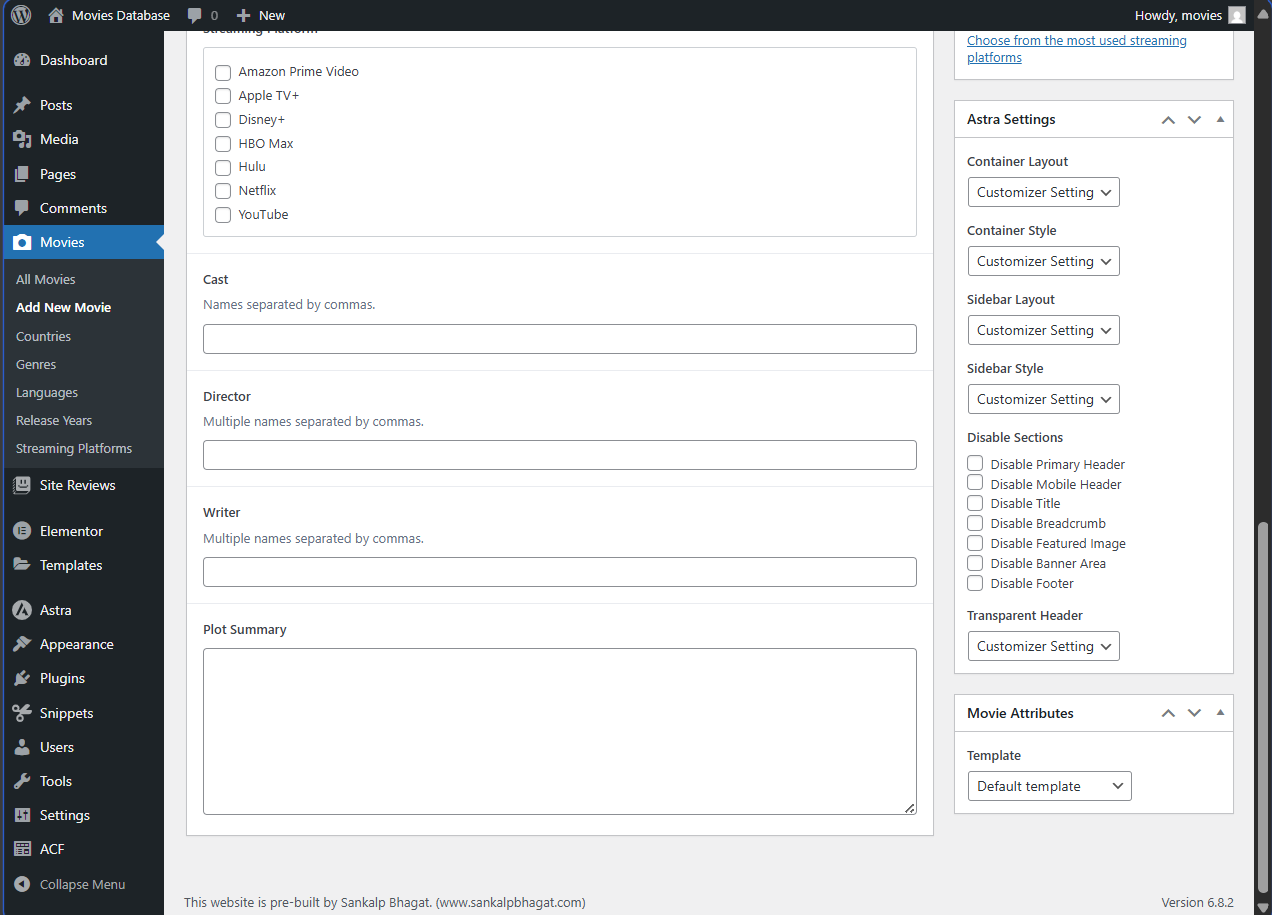This screenshot has height=915, width=1272.
Task: Collapse the Movie Attributes panel toggle
Action: [x=1220, y=713]
